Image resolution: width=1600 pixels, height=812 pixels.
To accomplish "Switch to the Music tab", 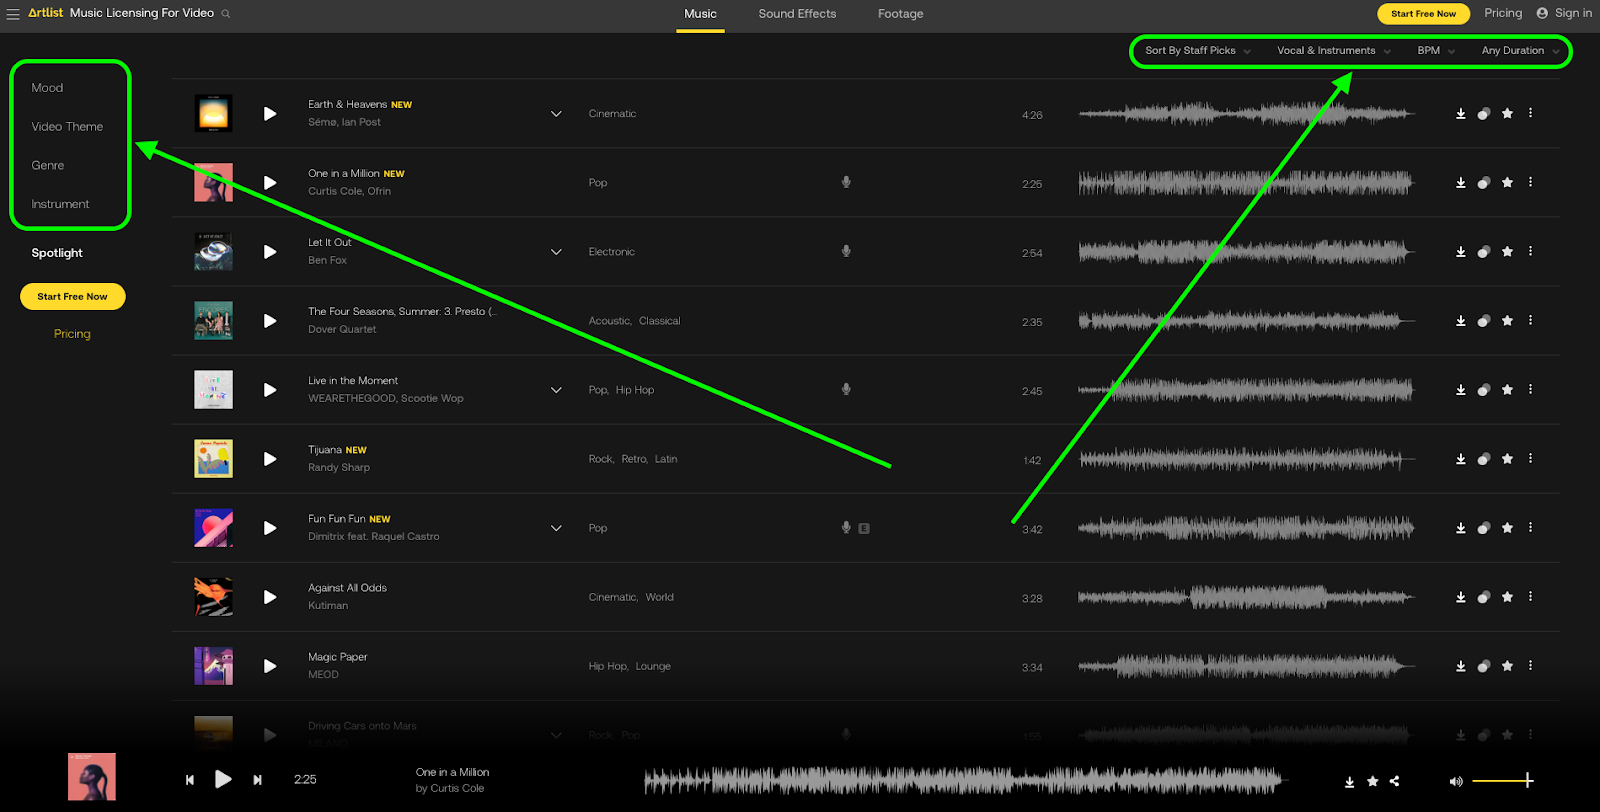I will click(700, 14).
